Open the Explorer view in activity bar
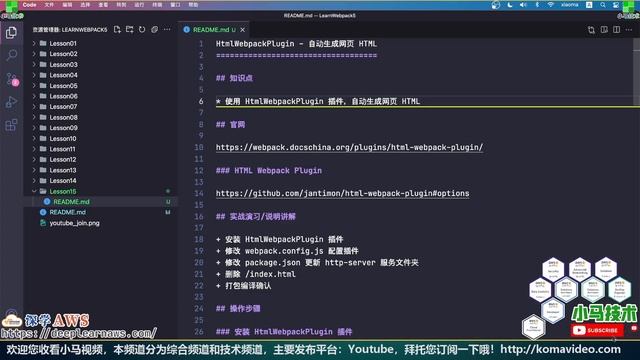The height and width of the screenshot is (360, 640). click(x=11, y=32)
